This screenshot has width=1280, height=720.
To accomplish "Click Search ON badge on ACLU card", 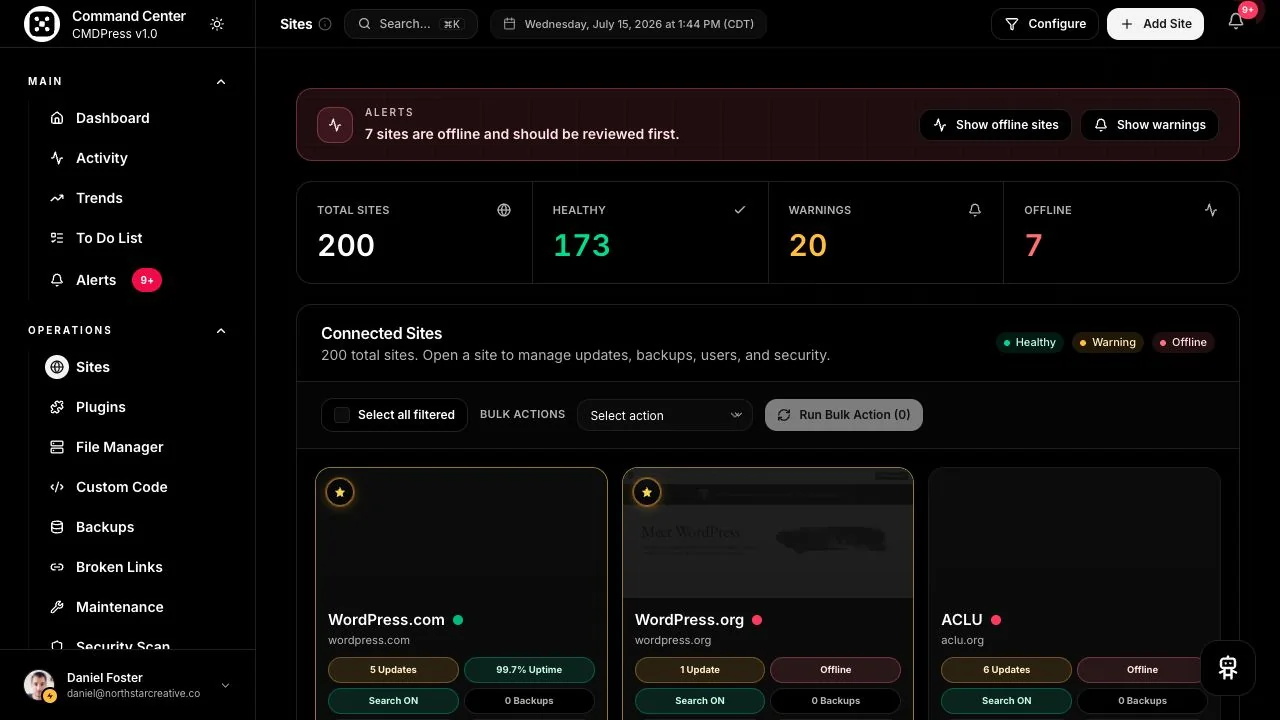I will 1006,701.
